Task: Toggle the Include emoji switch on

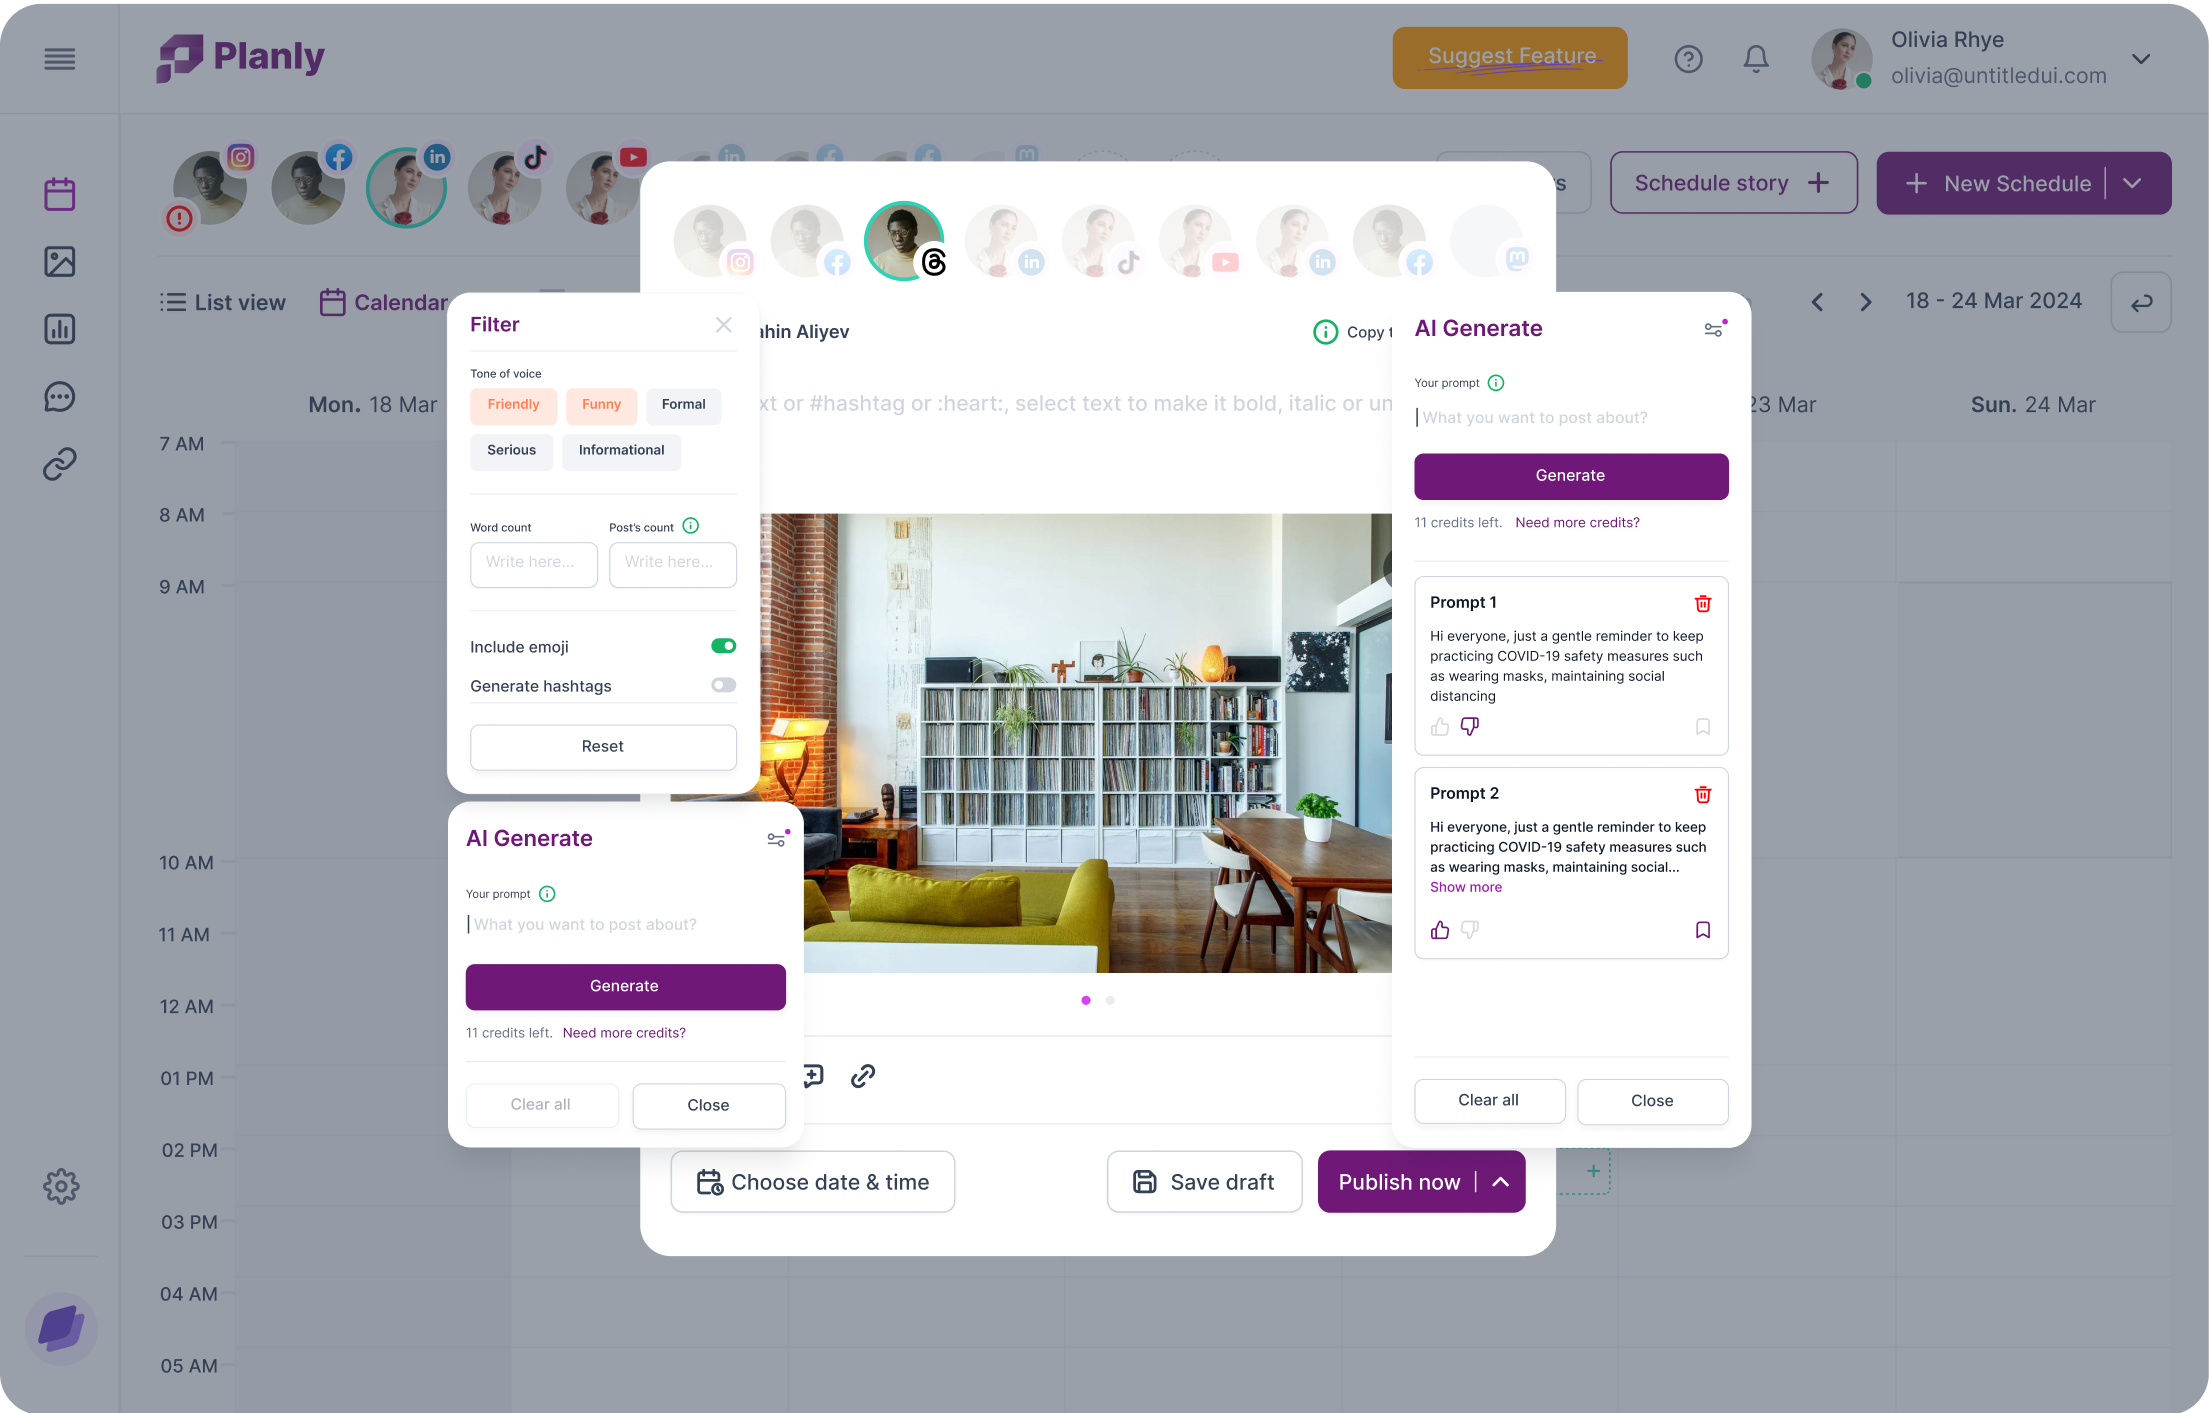Action: (x=725, y=647)
